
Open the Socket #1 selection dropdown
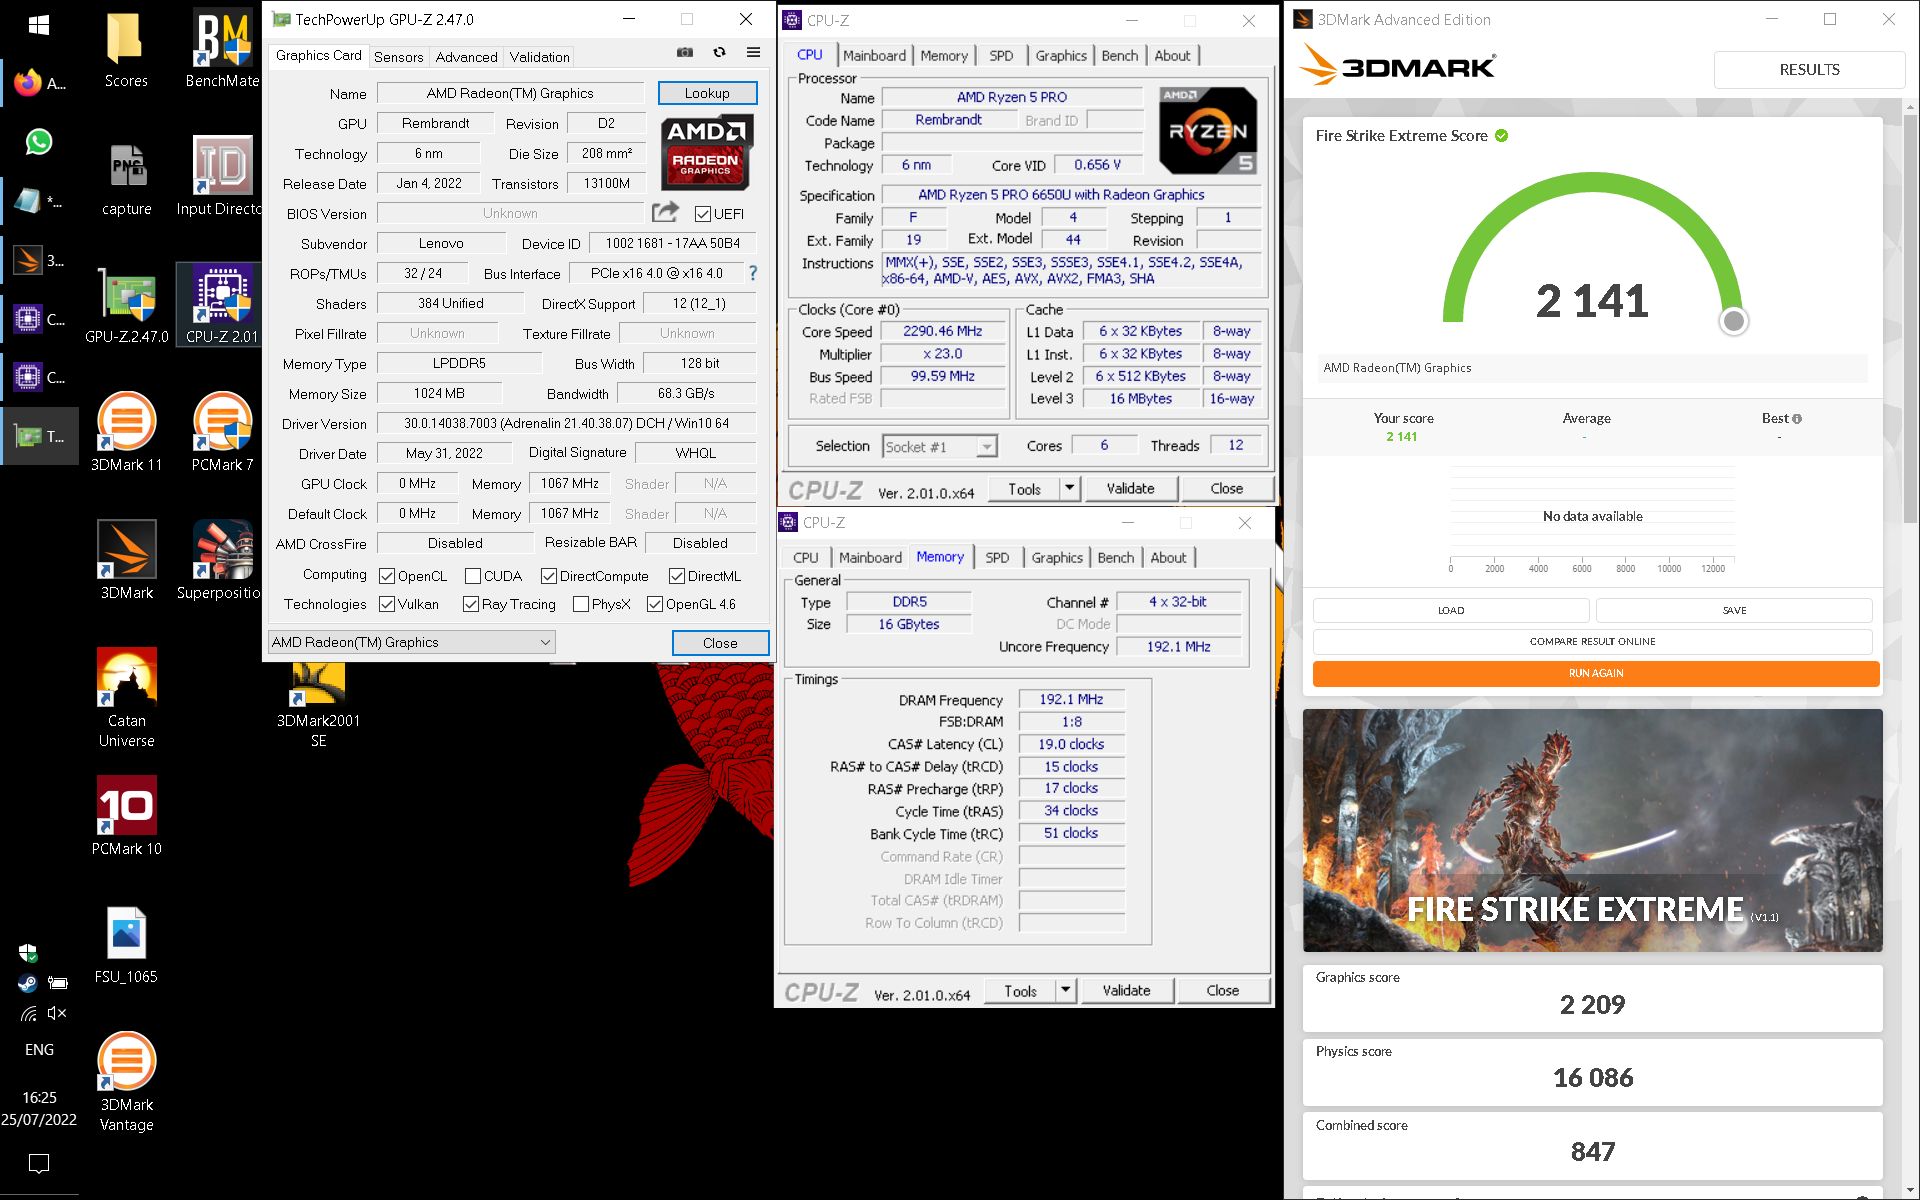[940, 447]
